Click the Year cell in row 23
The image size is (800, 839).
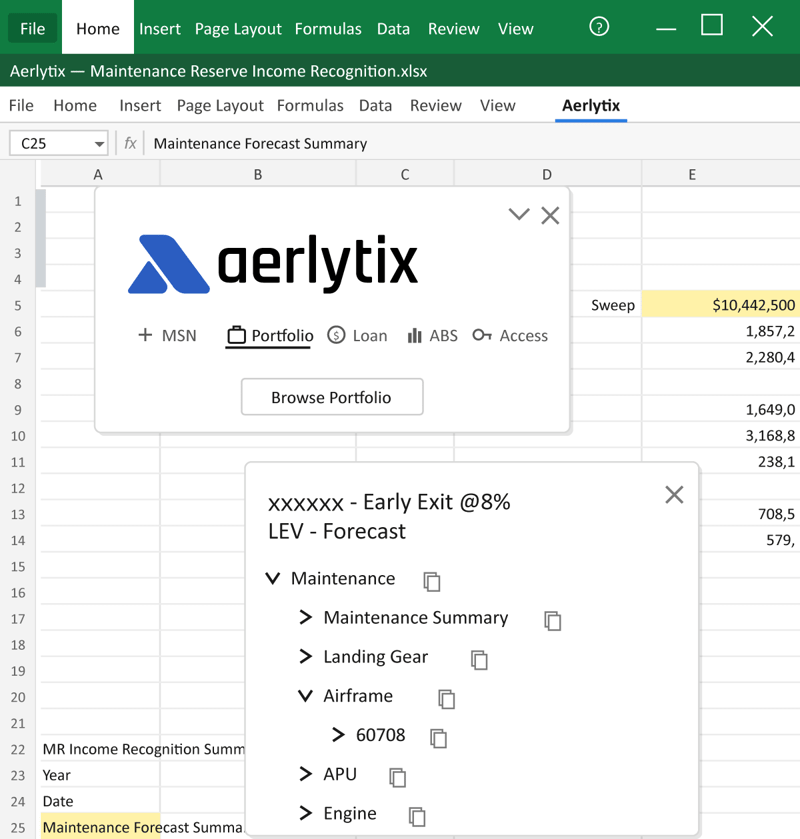tap(100, 775)
